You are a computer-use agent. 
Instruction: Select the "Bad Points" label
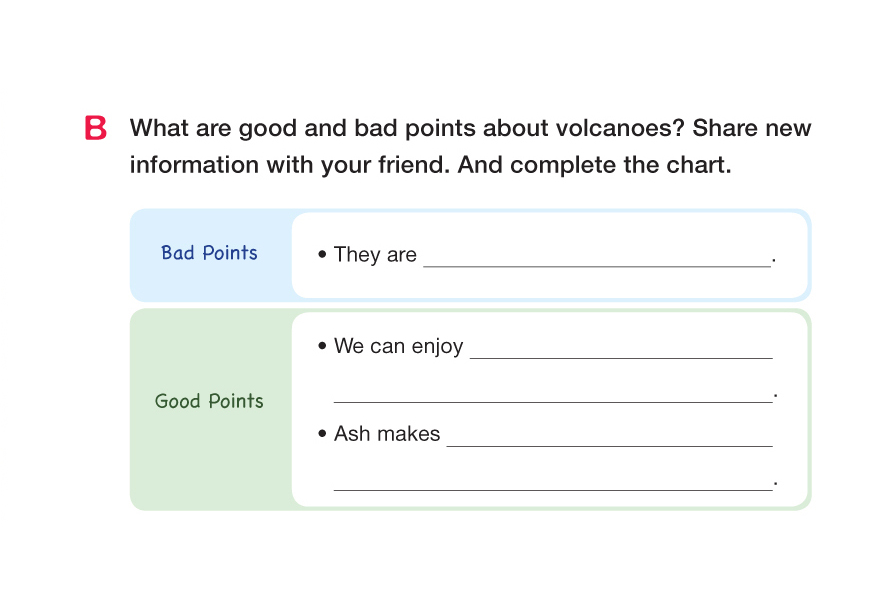[209, 253]
